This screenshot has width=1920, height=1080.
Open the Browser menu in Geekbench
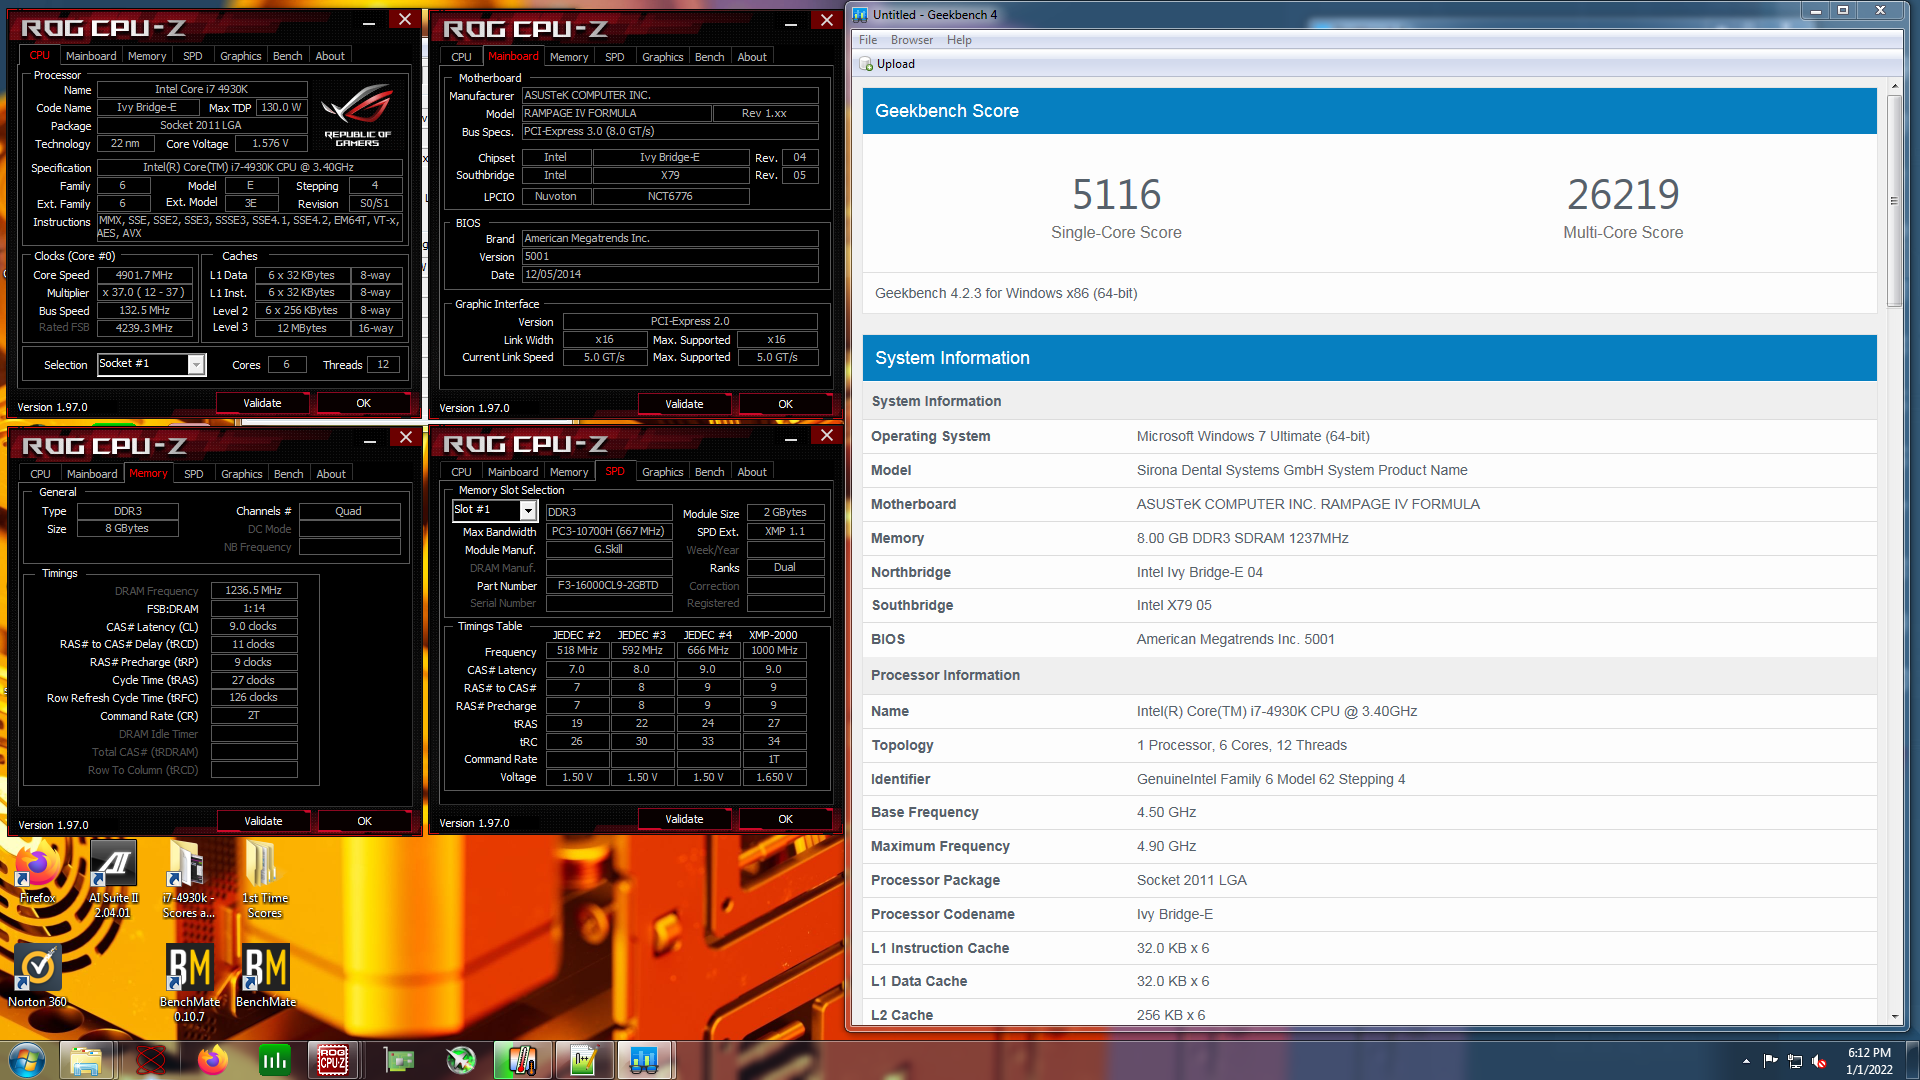coord(912,40)
